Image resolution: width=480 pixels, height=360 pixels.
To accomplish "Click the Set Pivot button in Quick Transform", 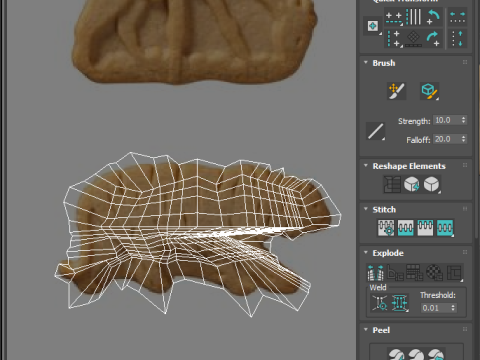I will (x=373, y=26).
